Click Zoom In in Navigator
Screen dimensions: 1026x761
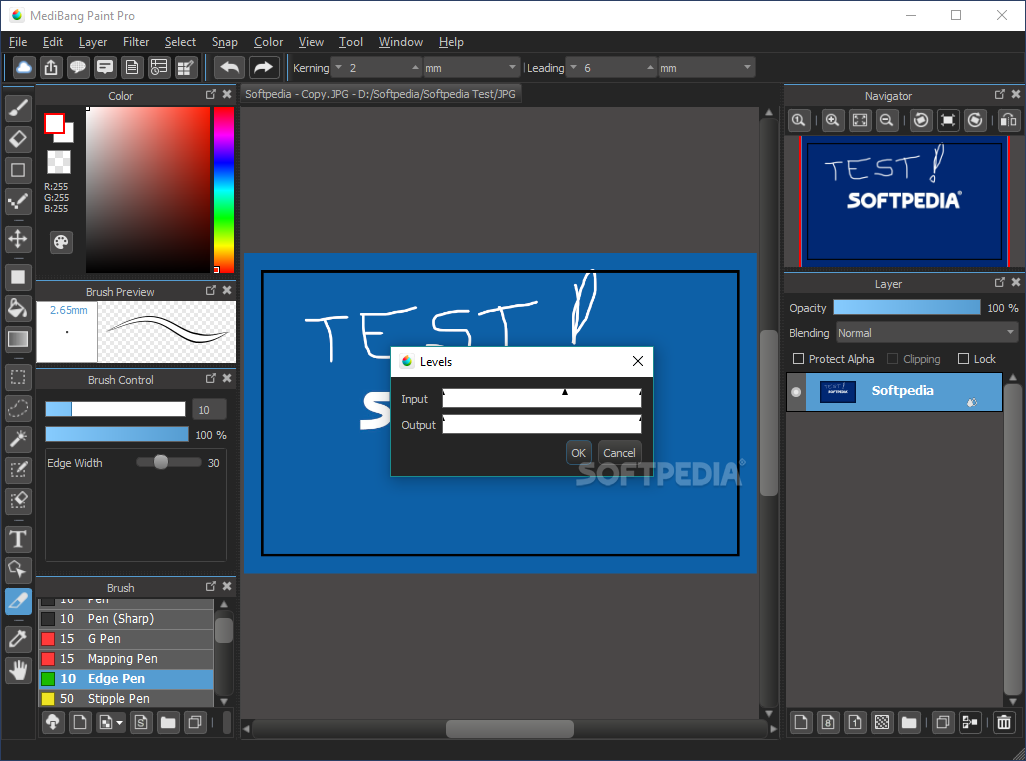pyautogui.click(x=832, y=120)
